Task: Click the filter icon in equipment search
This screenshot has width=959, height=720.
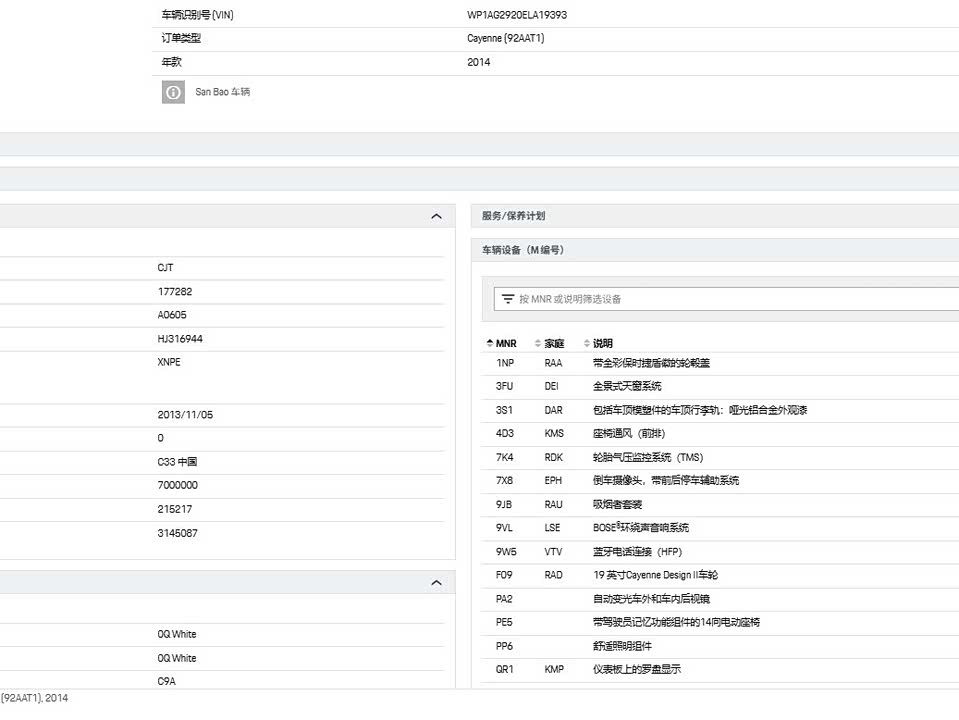Action: 508,299
